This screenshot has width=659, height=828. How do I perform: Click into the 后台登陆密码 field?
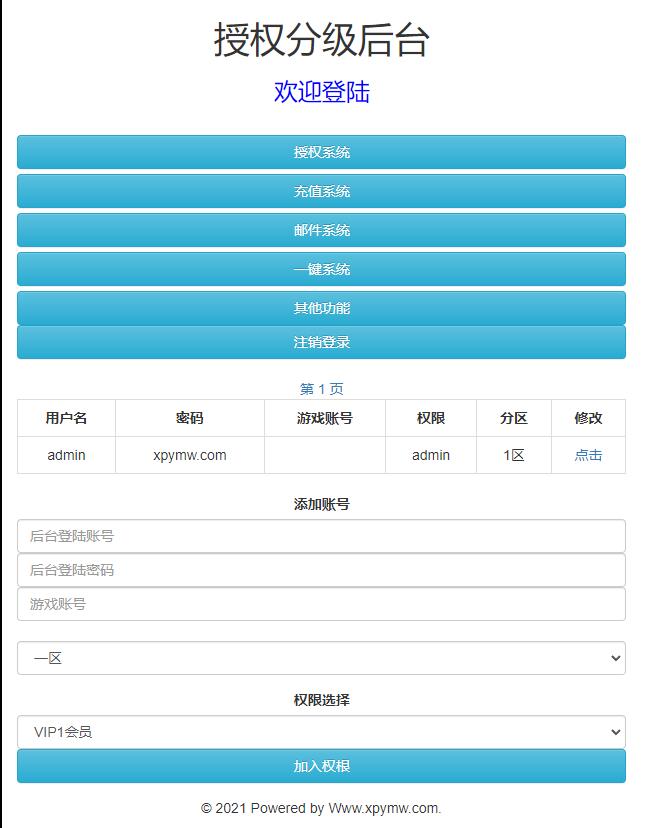[321, 570]
